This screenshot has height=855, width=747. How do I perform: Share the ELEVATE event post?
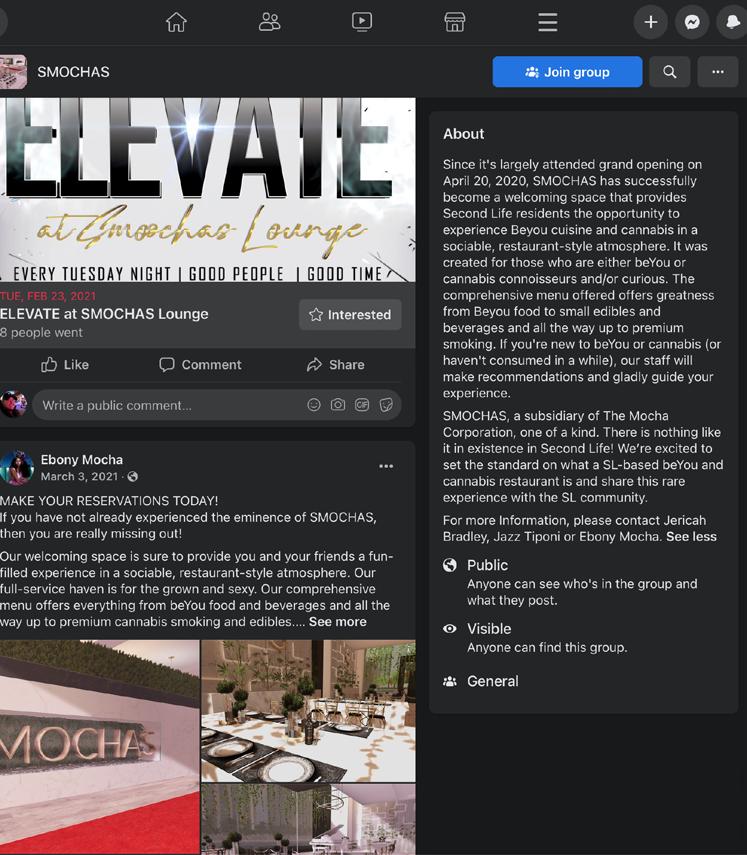click(x=335, y=365)
